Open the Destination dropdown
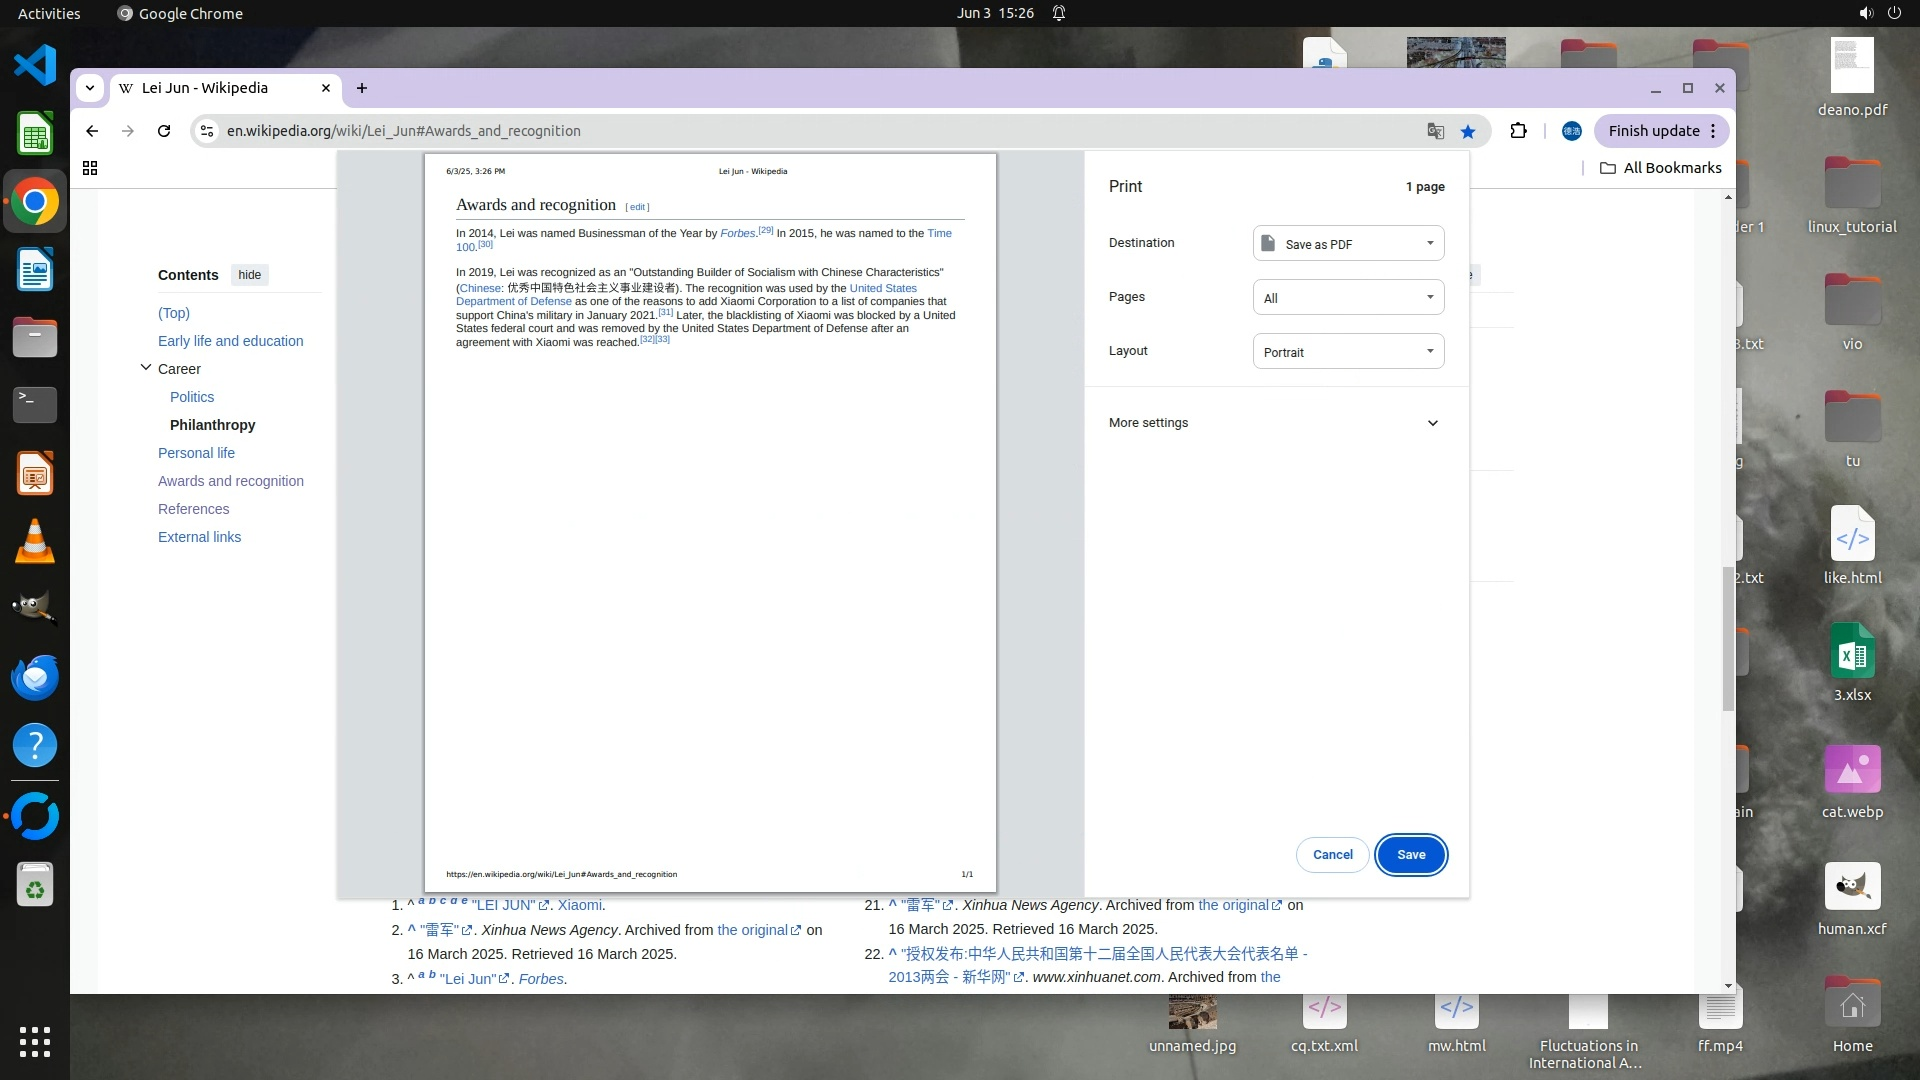 [x=1348, y=243]
